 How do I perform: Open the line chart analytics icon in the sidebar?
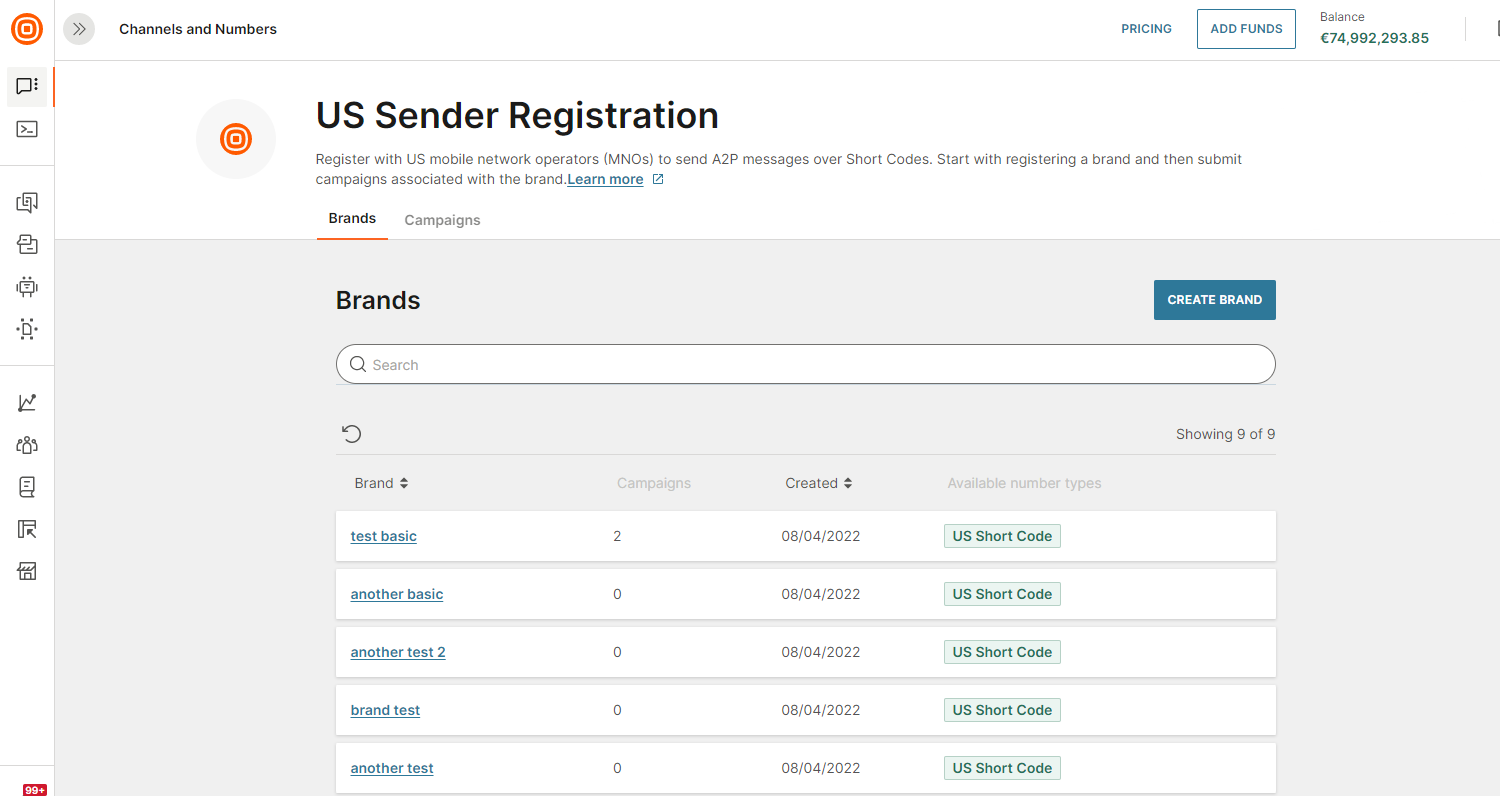tap(27, 403)
